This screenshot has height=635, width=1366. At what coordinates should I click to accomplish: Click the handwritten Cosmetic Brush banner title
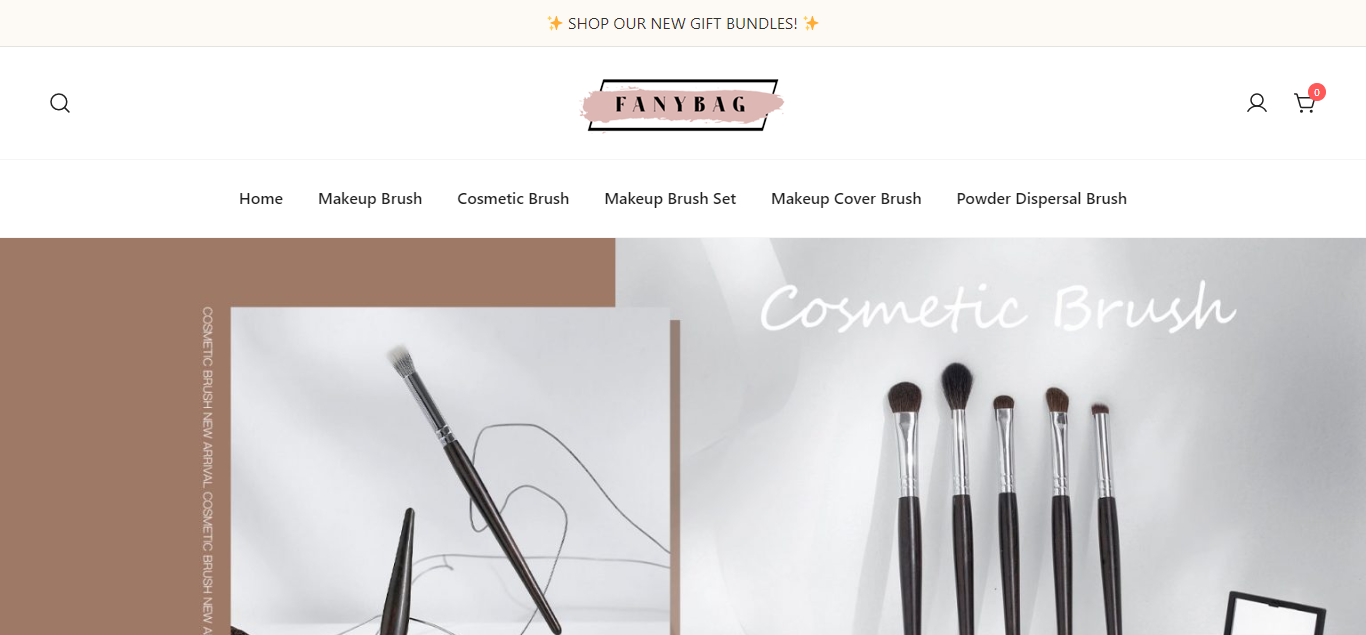(x=998, y=308)
